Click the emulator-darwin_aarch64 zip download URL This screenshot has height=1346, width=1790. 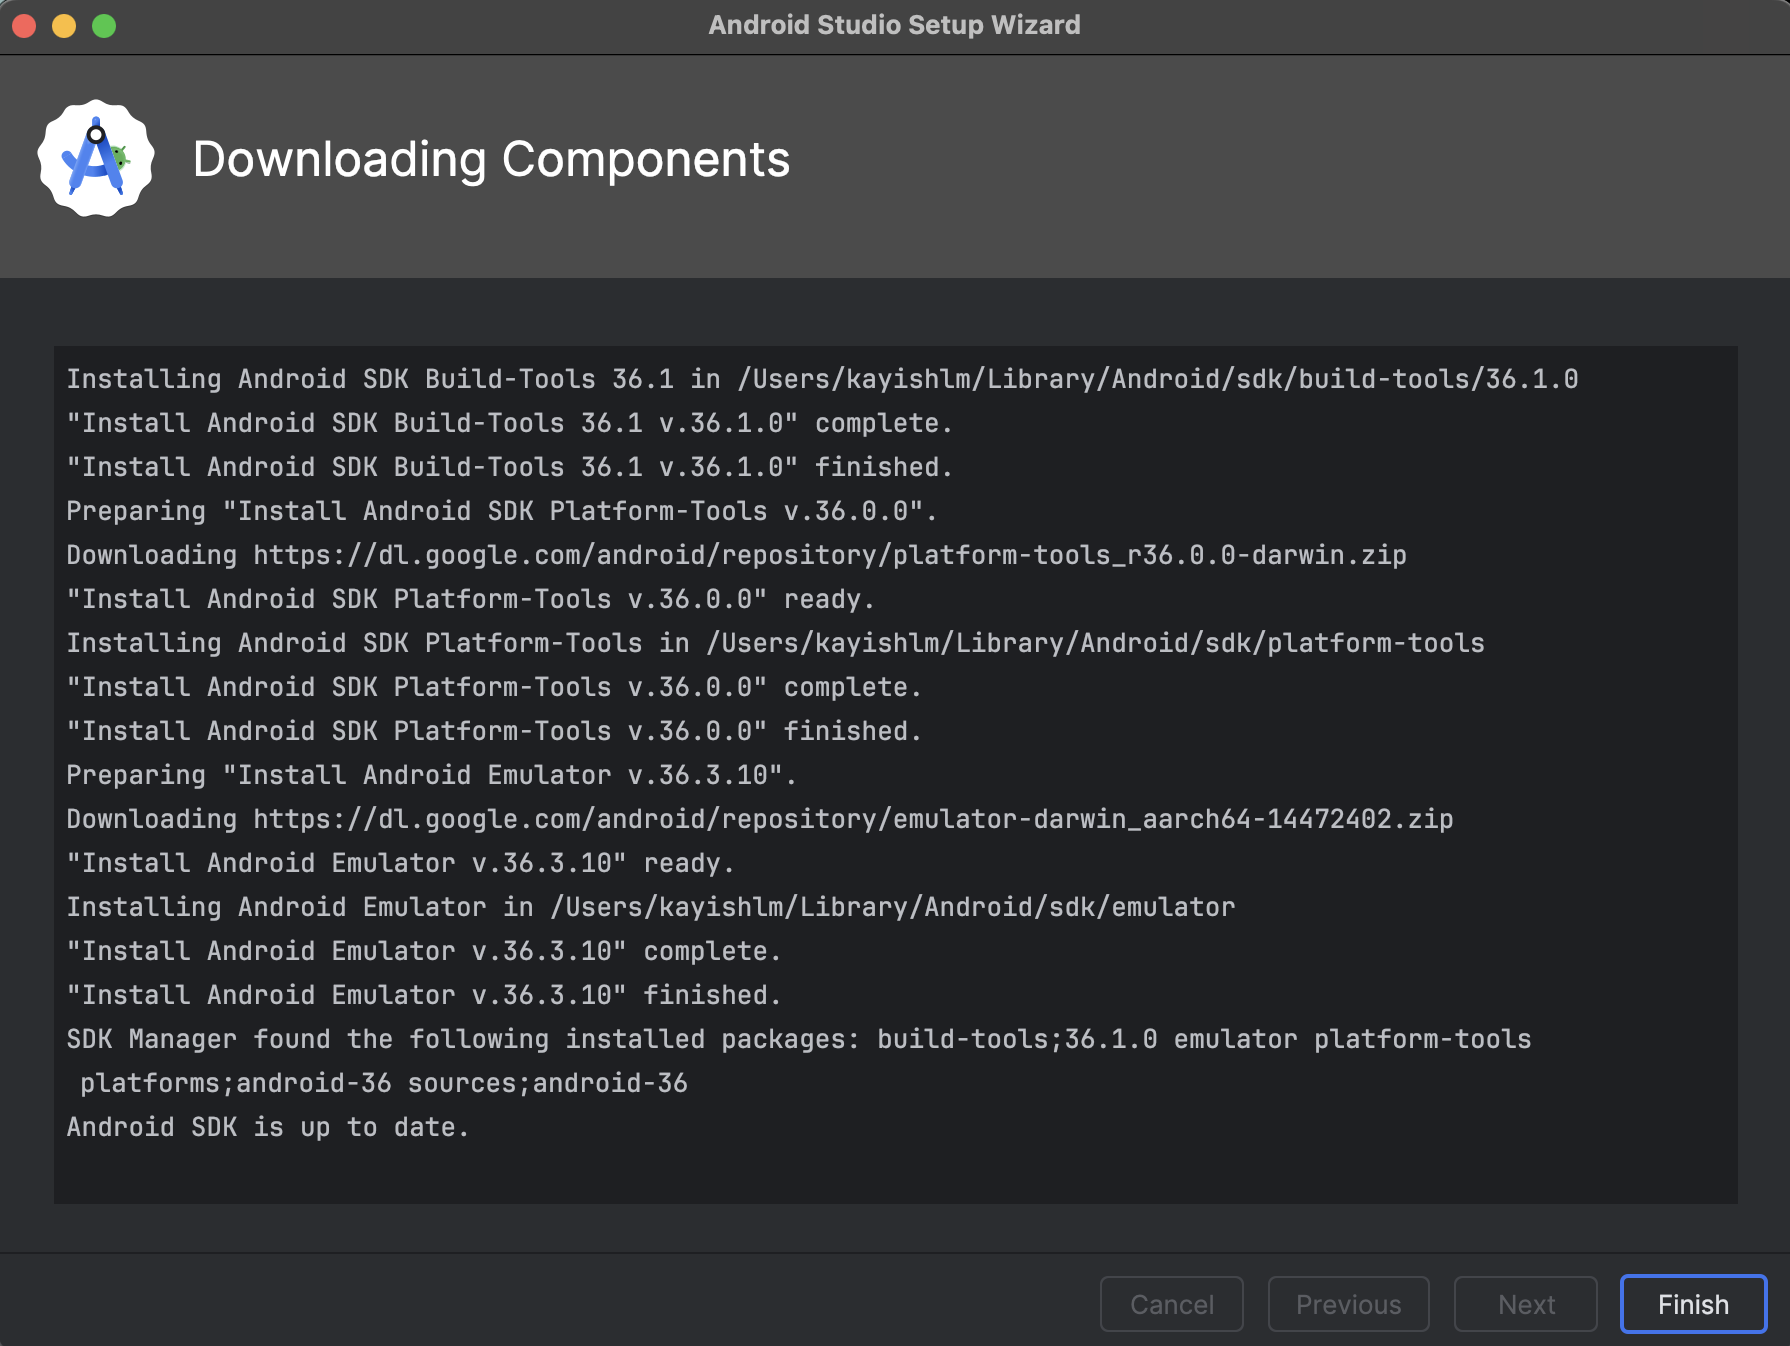[x=852, y=819]
